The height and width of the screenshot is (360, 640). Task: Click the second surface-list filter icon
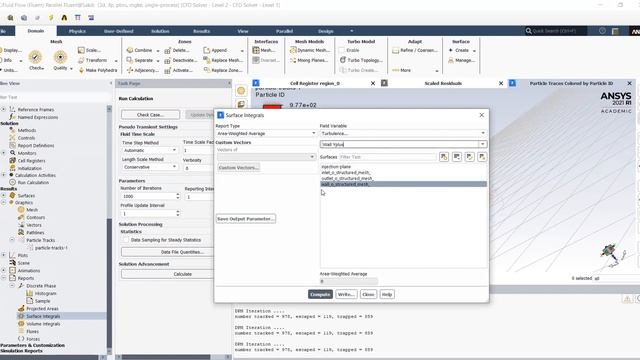(x=457, y=157)
